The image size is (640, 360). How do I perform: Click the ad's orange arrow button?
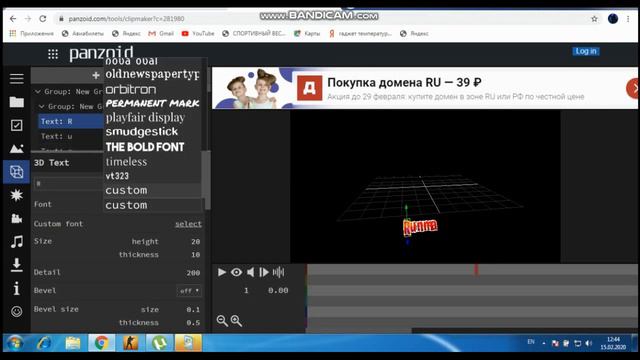632,88
